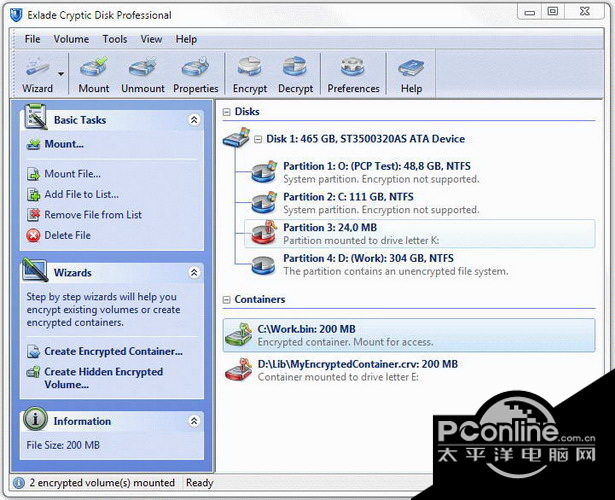
Task: Click Remove File from List link
Action: click(93, 215)
